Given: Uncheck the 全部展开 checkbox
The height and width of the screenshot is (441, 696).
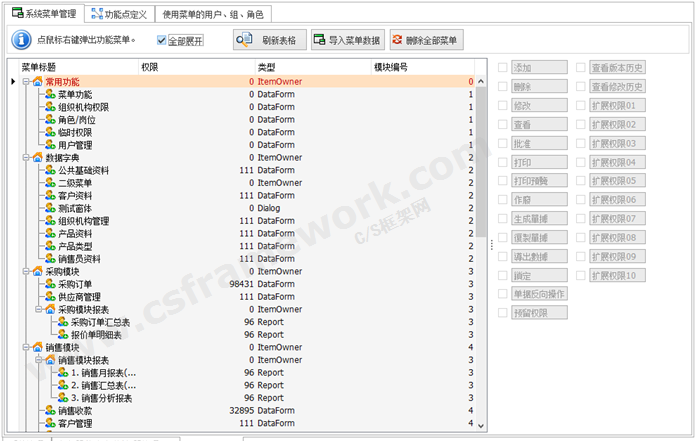Looking at the screenshot, I should (161, 40).
